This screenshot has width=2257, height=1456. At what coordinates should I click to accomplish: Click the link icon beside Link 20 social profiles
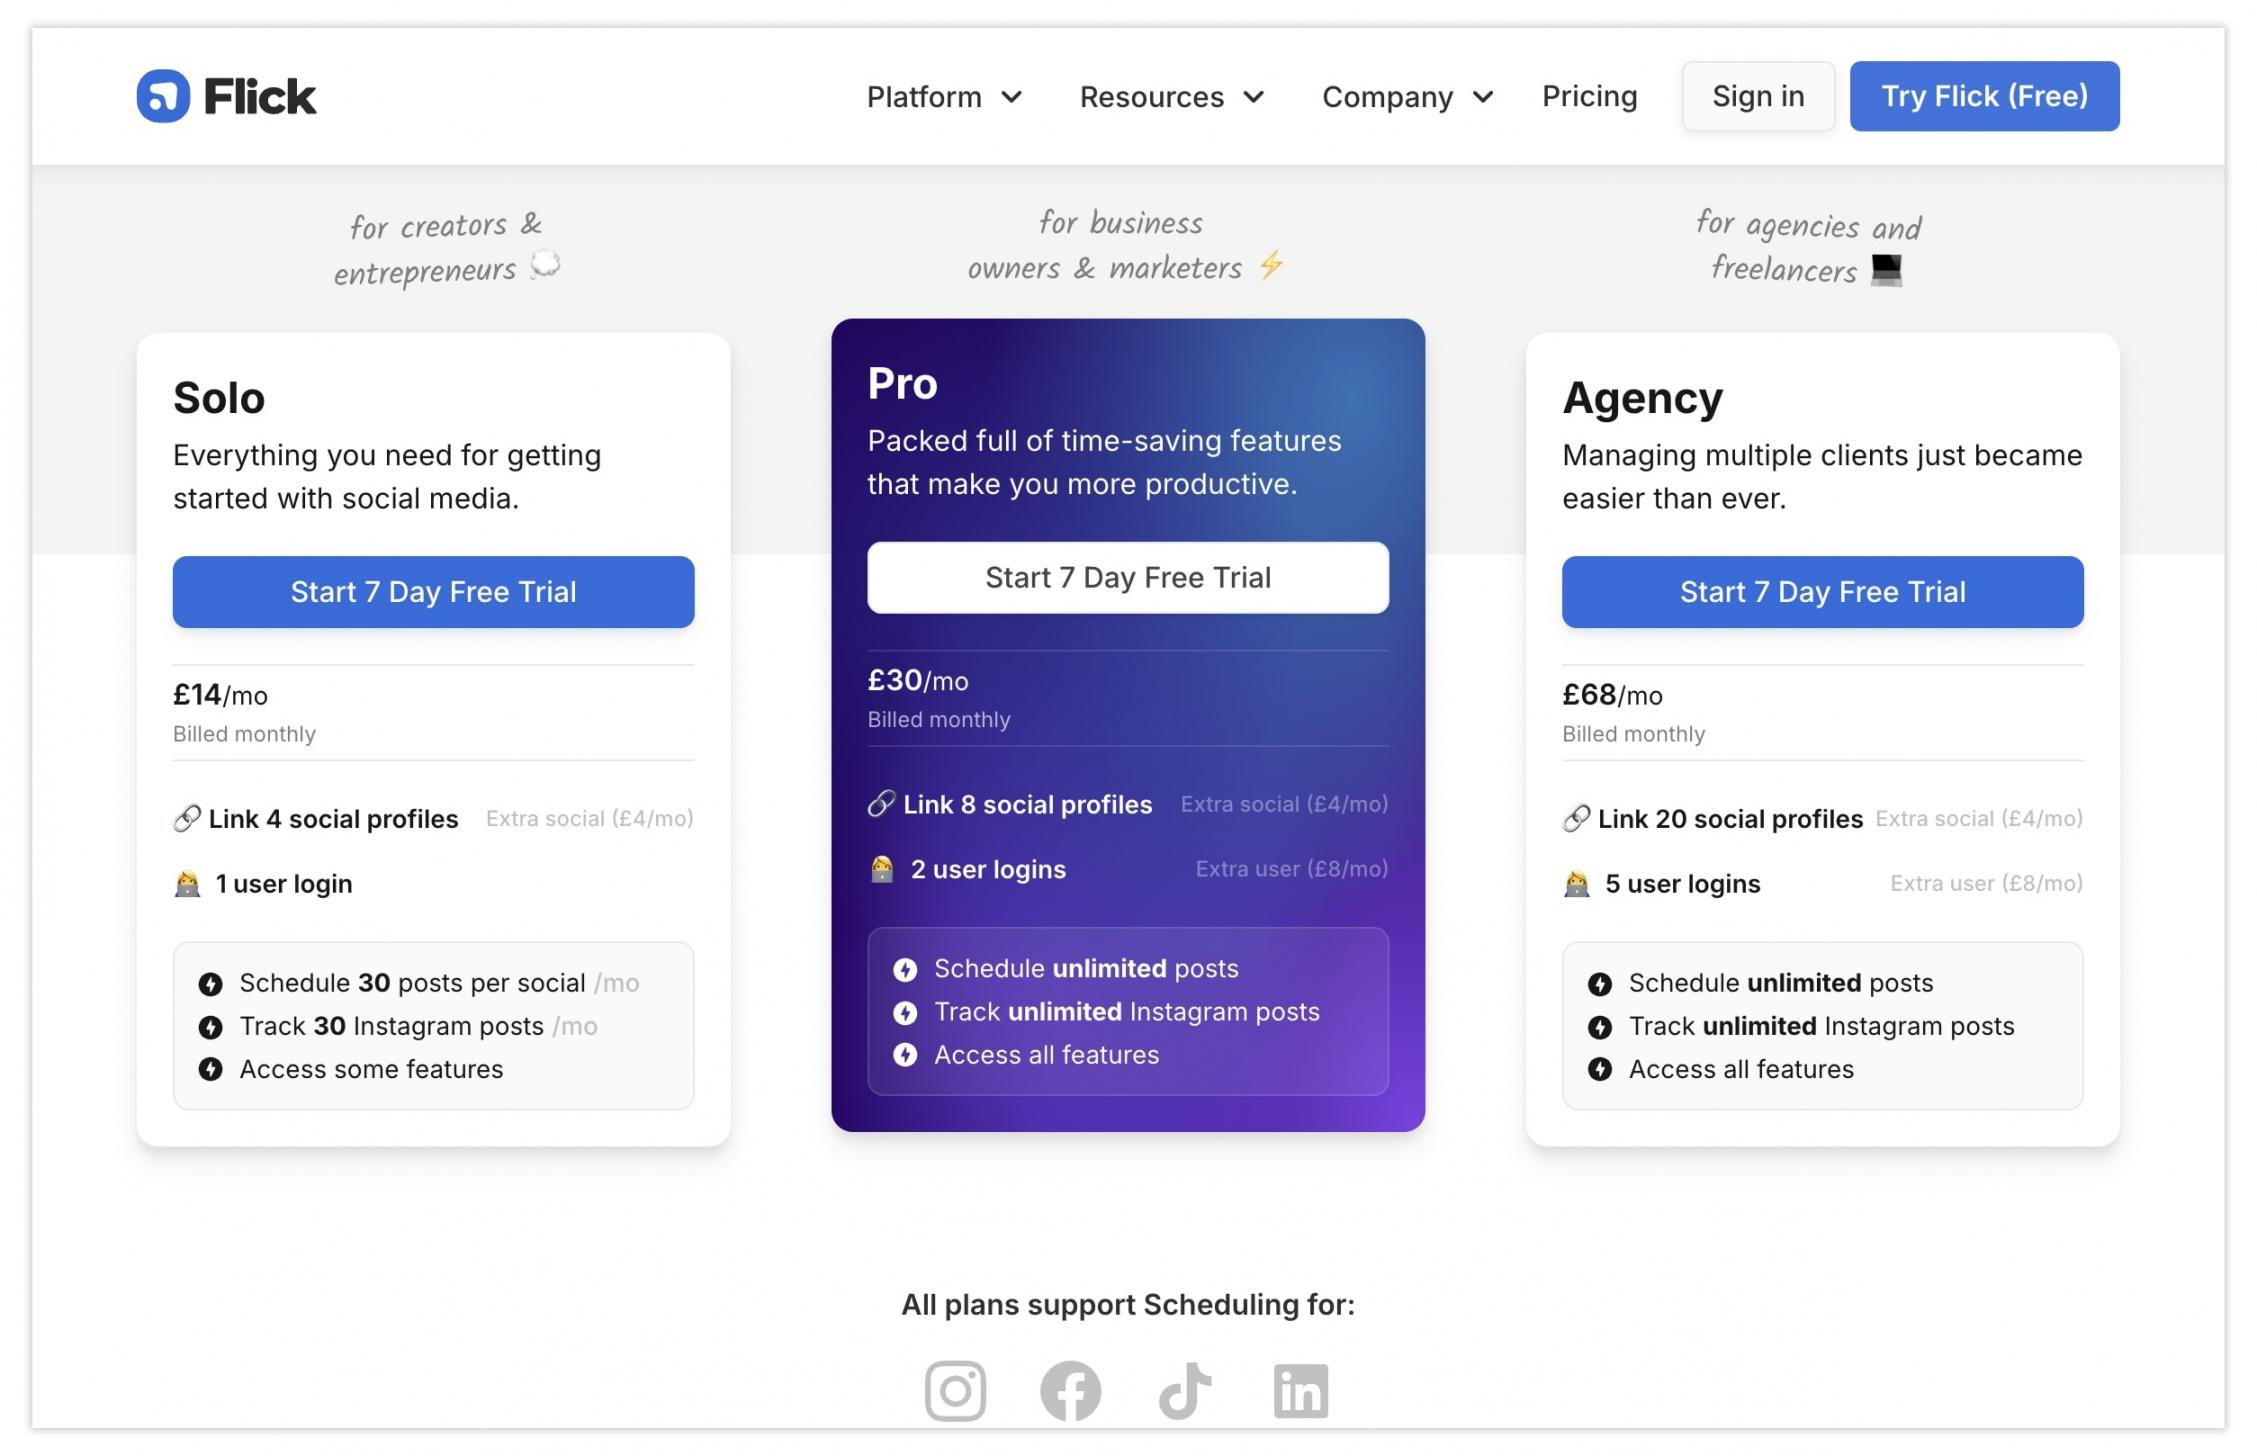coord(1576,819)
